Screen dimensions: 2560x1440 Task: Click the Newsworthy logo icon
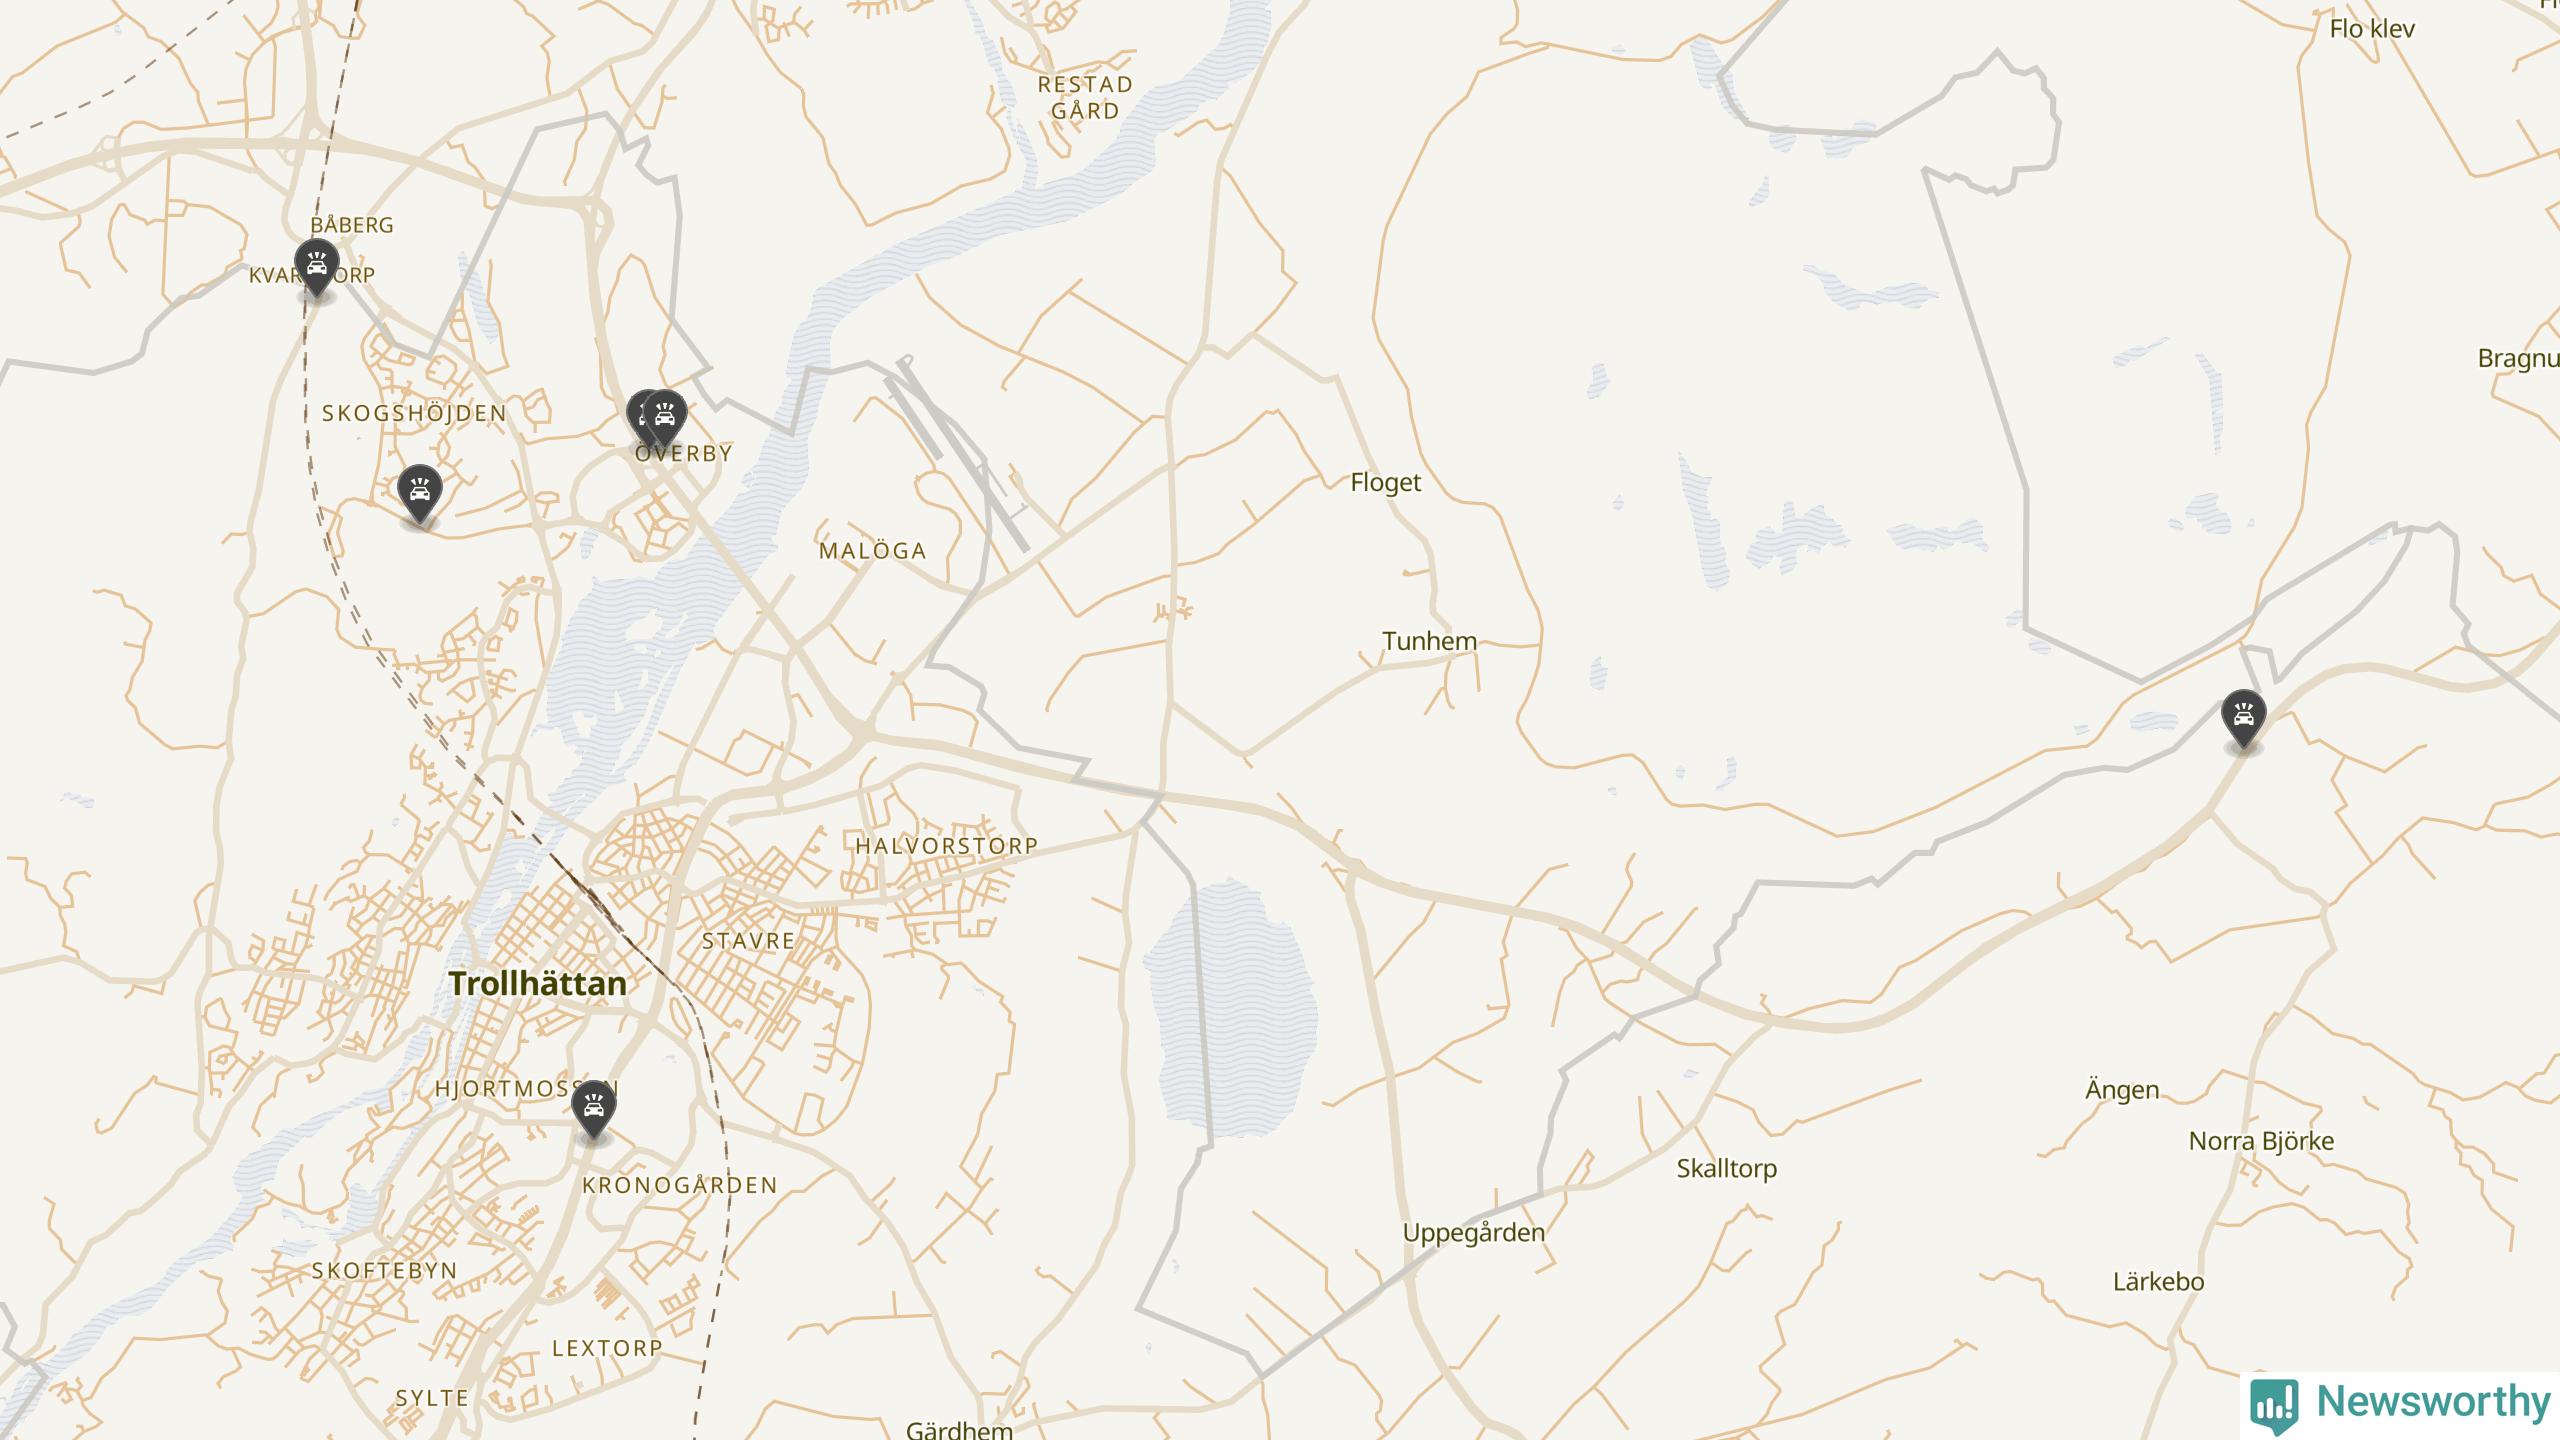click(x=2274, y=1405)
